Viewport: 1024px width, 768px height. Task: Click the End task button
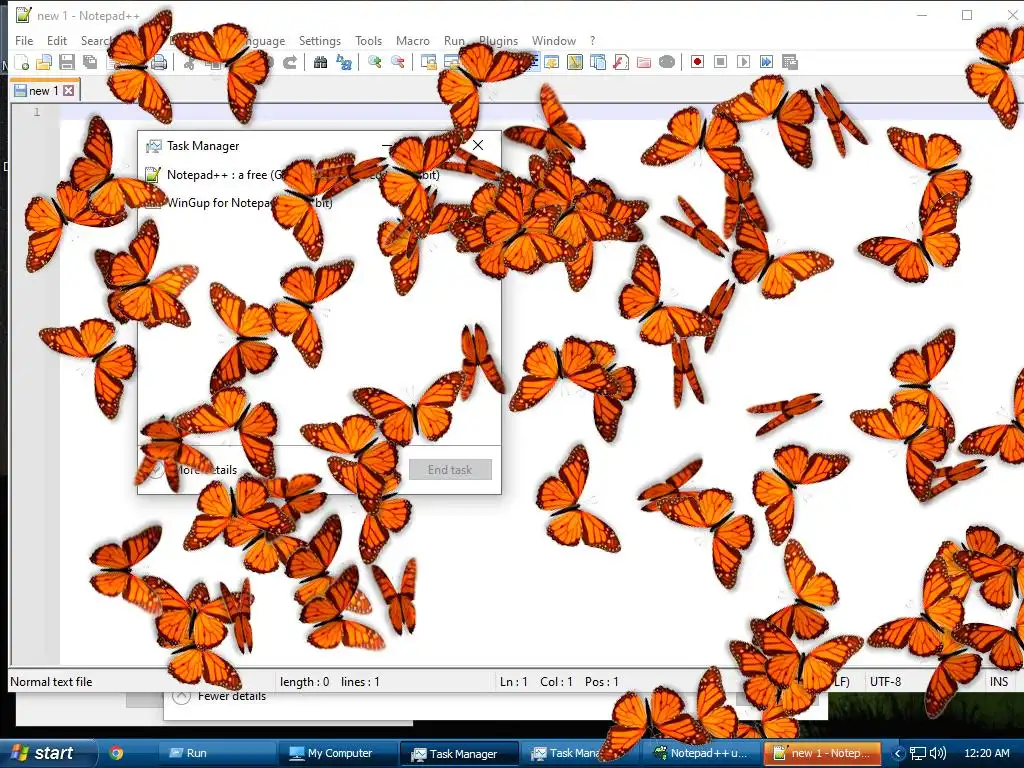click(x=450, y=470)
